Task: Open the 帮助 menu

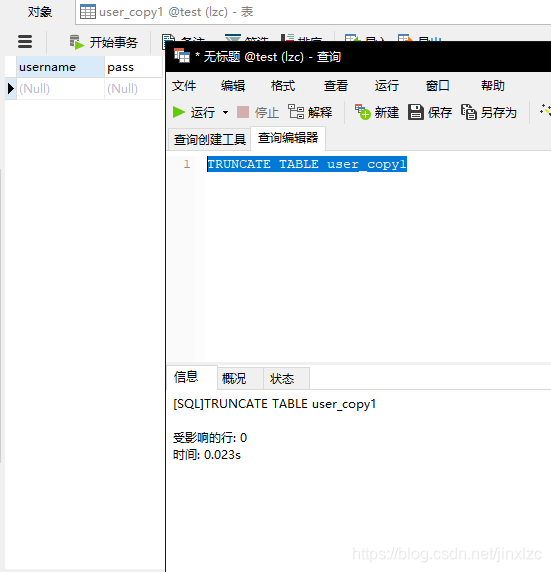Action: pos(493,86)
